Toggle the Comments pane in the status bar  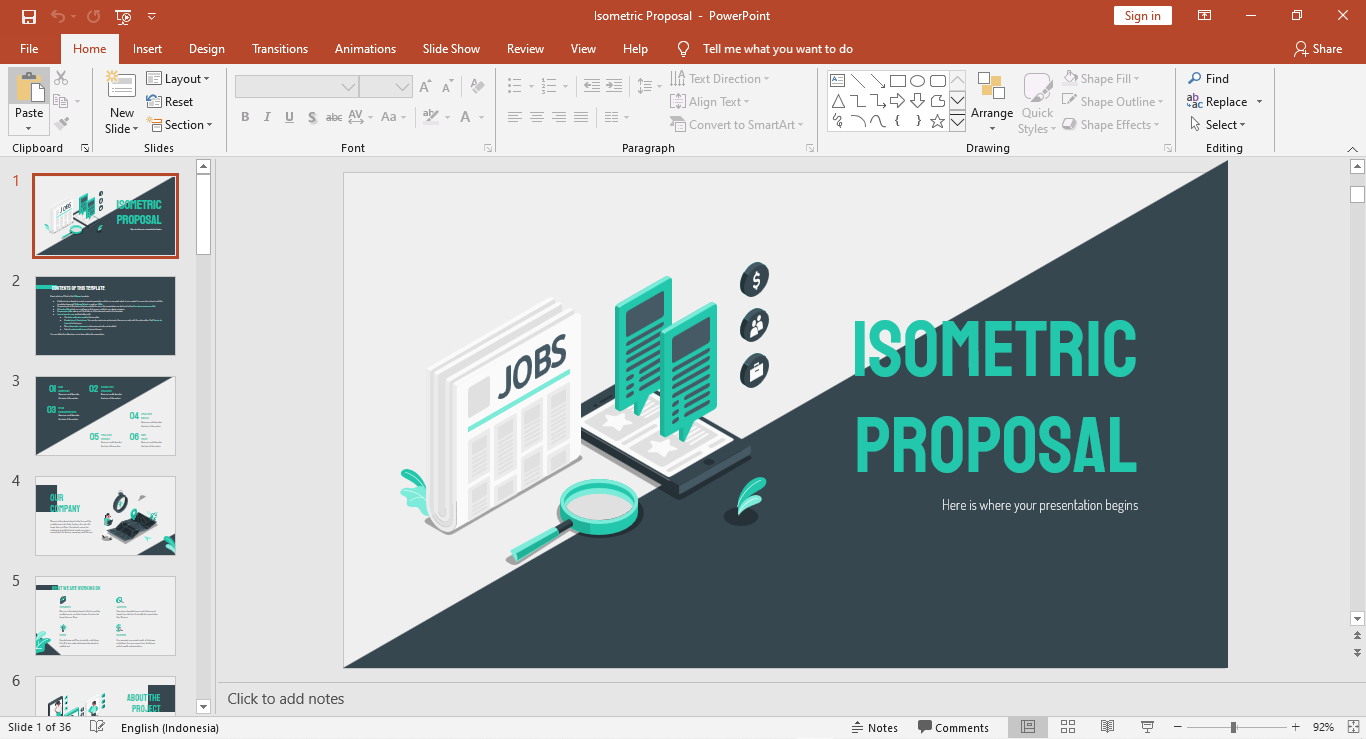click(954, 727)
